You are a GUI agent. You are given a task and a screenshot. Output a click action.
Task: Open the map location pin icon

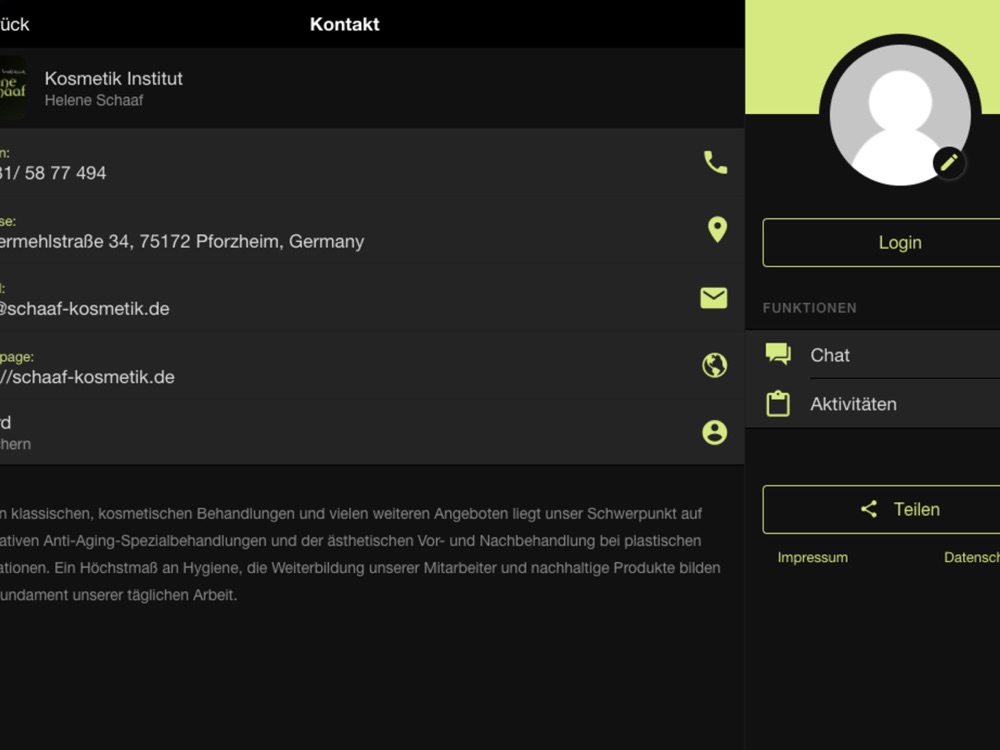(x=717, y=230)
